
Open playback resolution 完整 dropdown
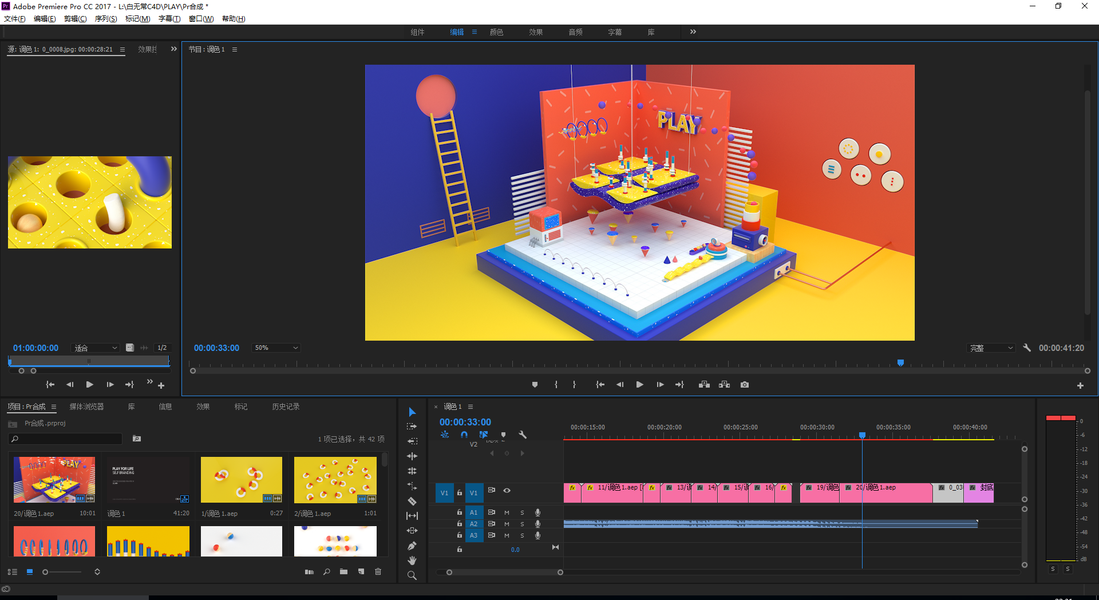tap(991, 348)
